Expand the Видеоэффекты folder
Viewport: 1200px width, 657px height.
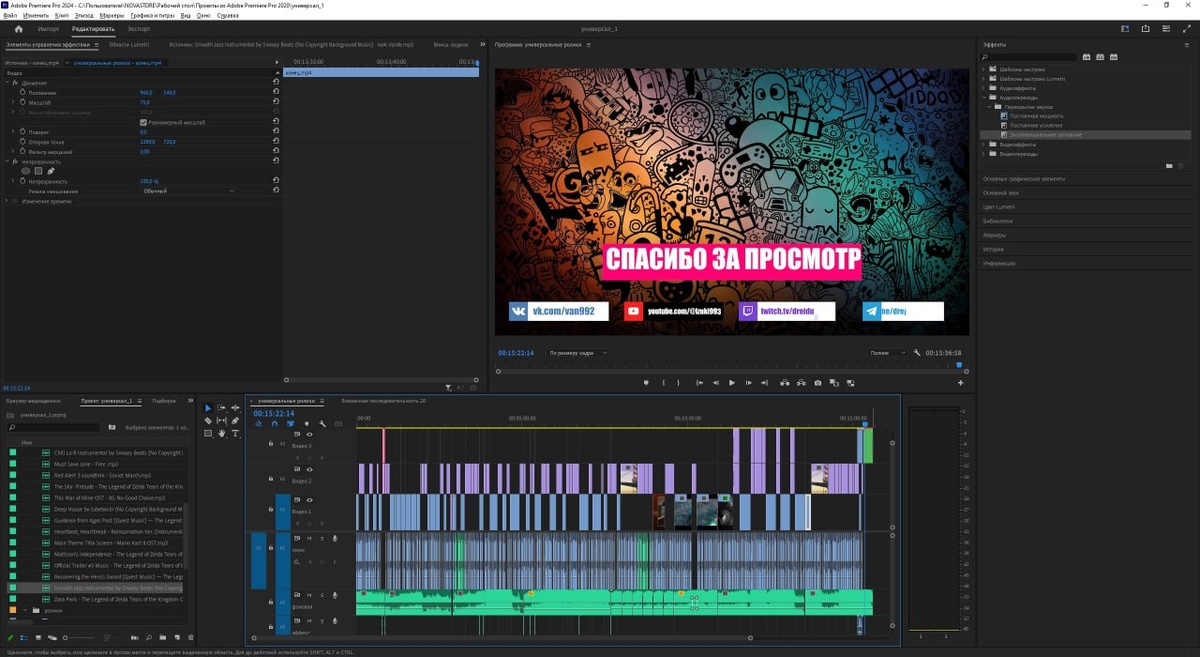point(983,144)
